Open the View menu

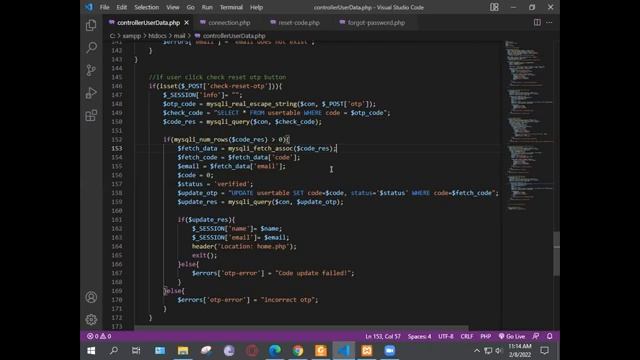tap(173, 7)
